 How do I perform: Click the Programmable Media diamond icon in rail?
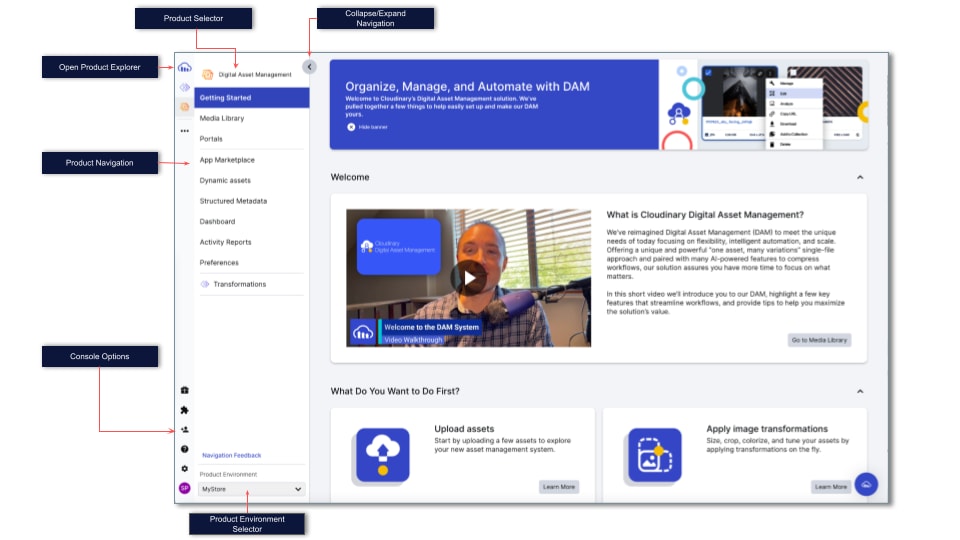tap(184, 88)
